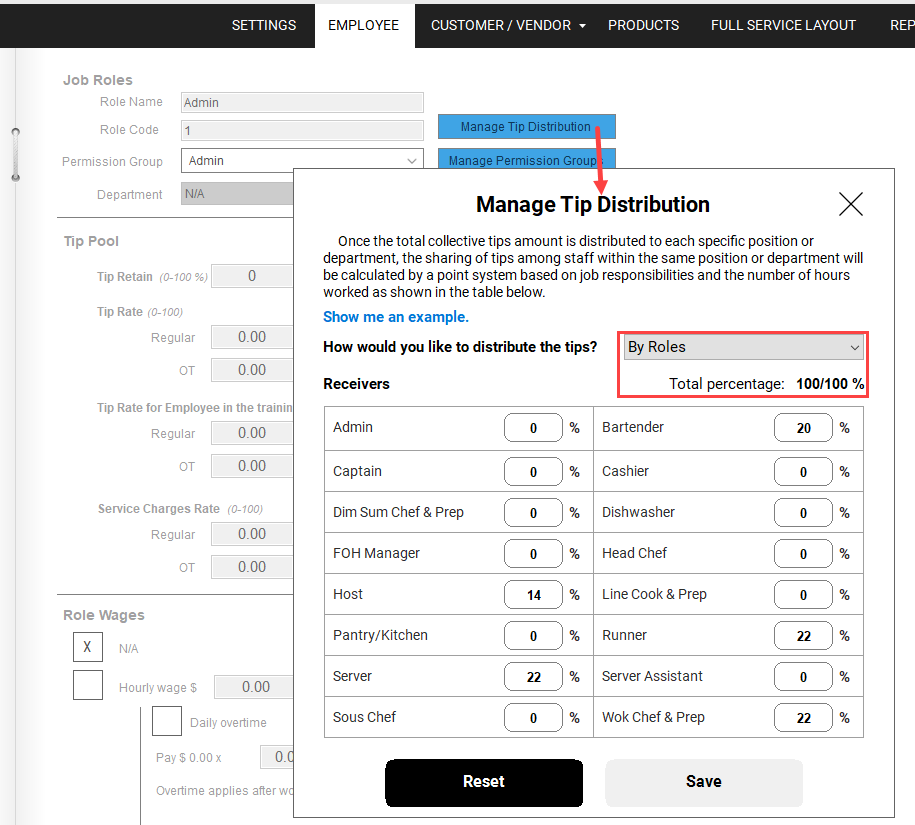Click the Runner percentage field

[x=803, y=636]
